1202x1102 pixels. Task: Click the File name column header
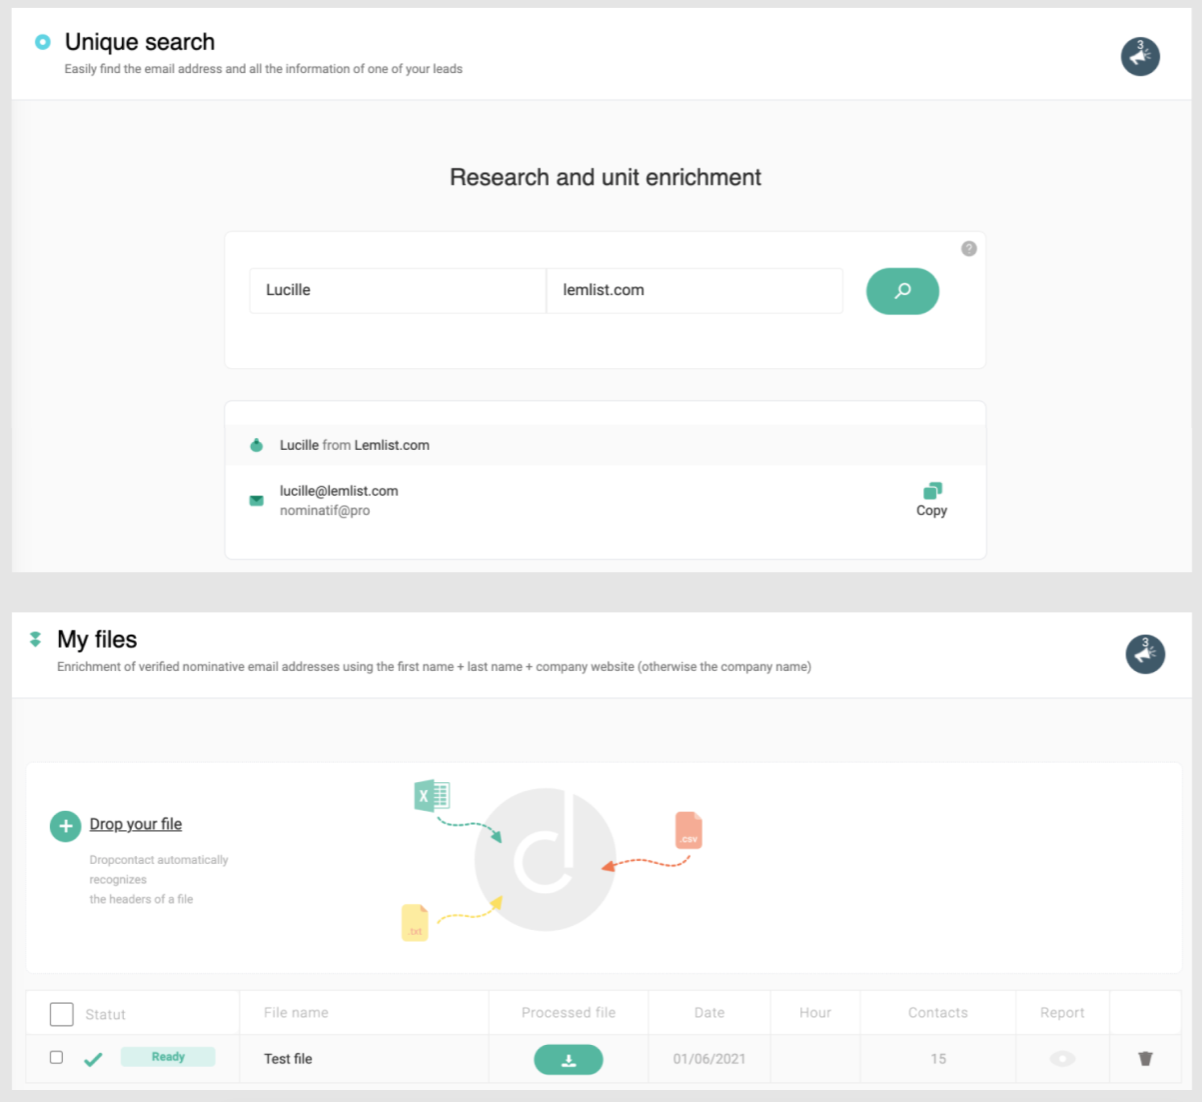pos(296,1013)
